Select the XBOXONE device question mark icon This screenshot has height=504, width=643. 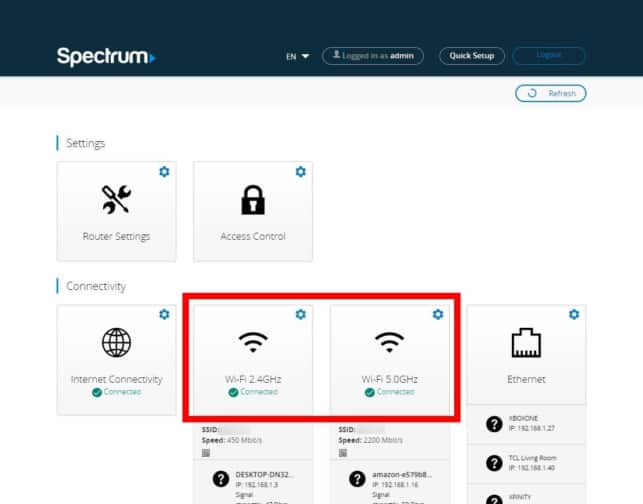[x=493, y=424]
